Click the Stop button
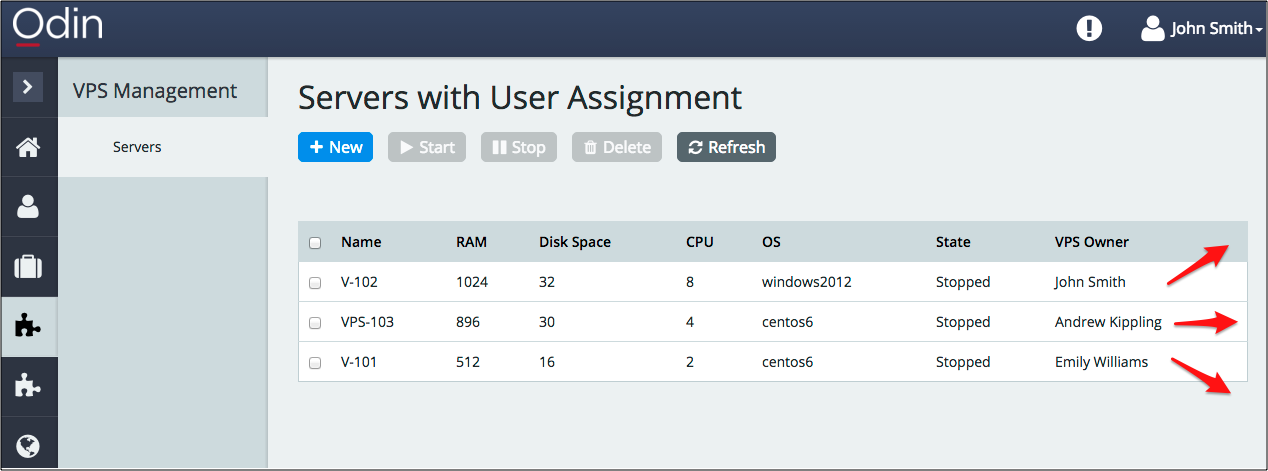Screen dimensions: 1268x471 (x=518, y=147)
